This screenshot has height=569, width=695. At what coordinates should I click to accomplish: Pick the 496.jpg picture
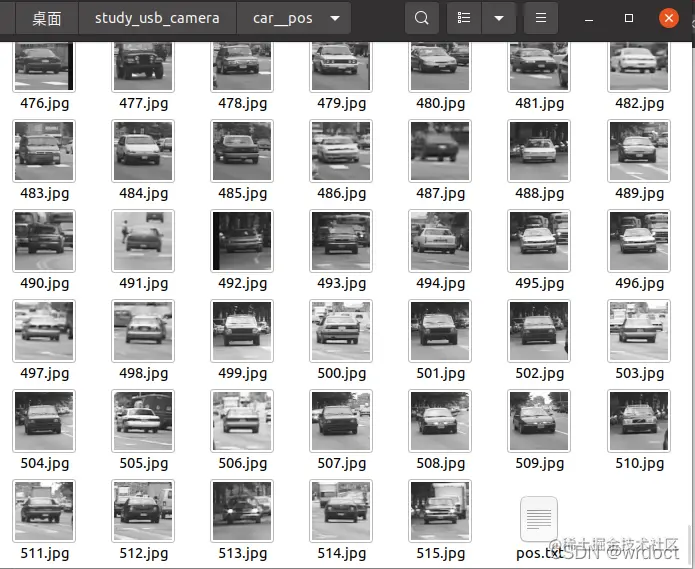(x=639, y=241)
